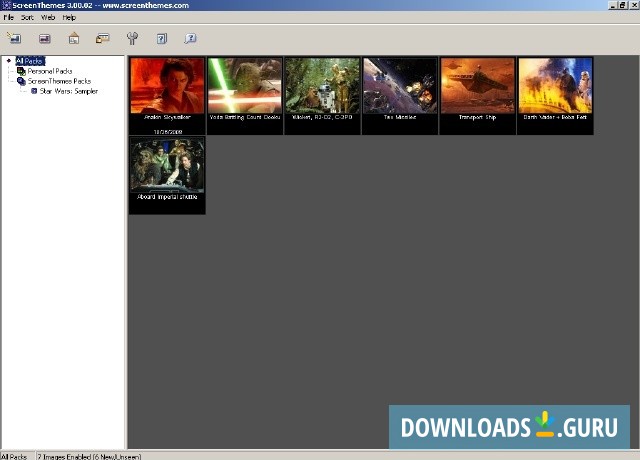Click the house-shaped toolbar icon
The width and height of the screenshot is (640, 460).
coord(74,38)
